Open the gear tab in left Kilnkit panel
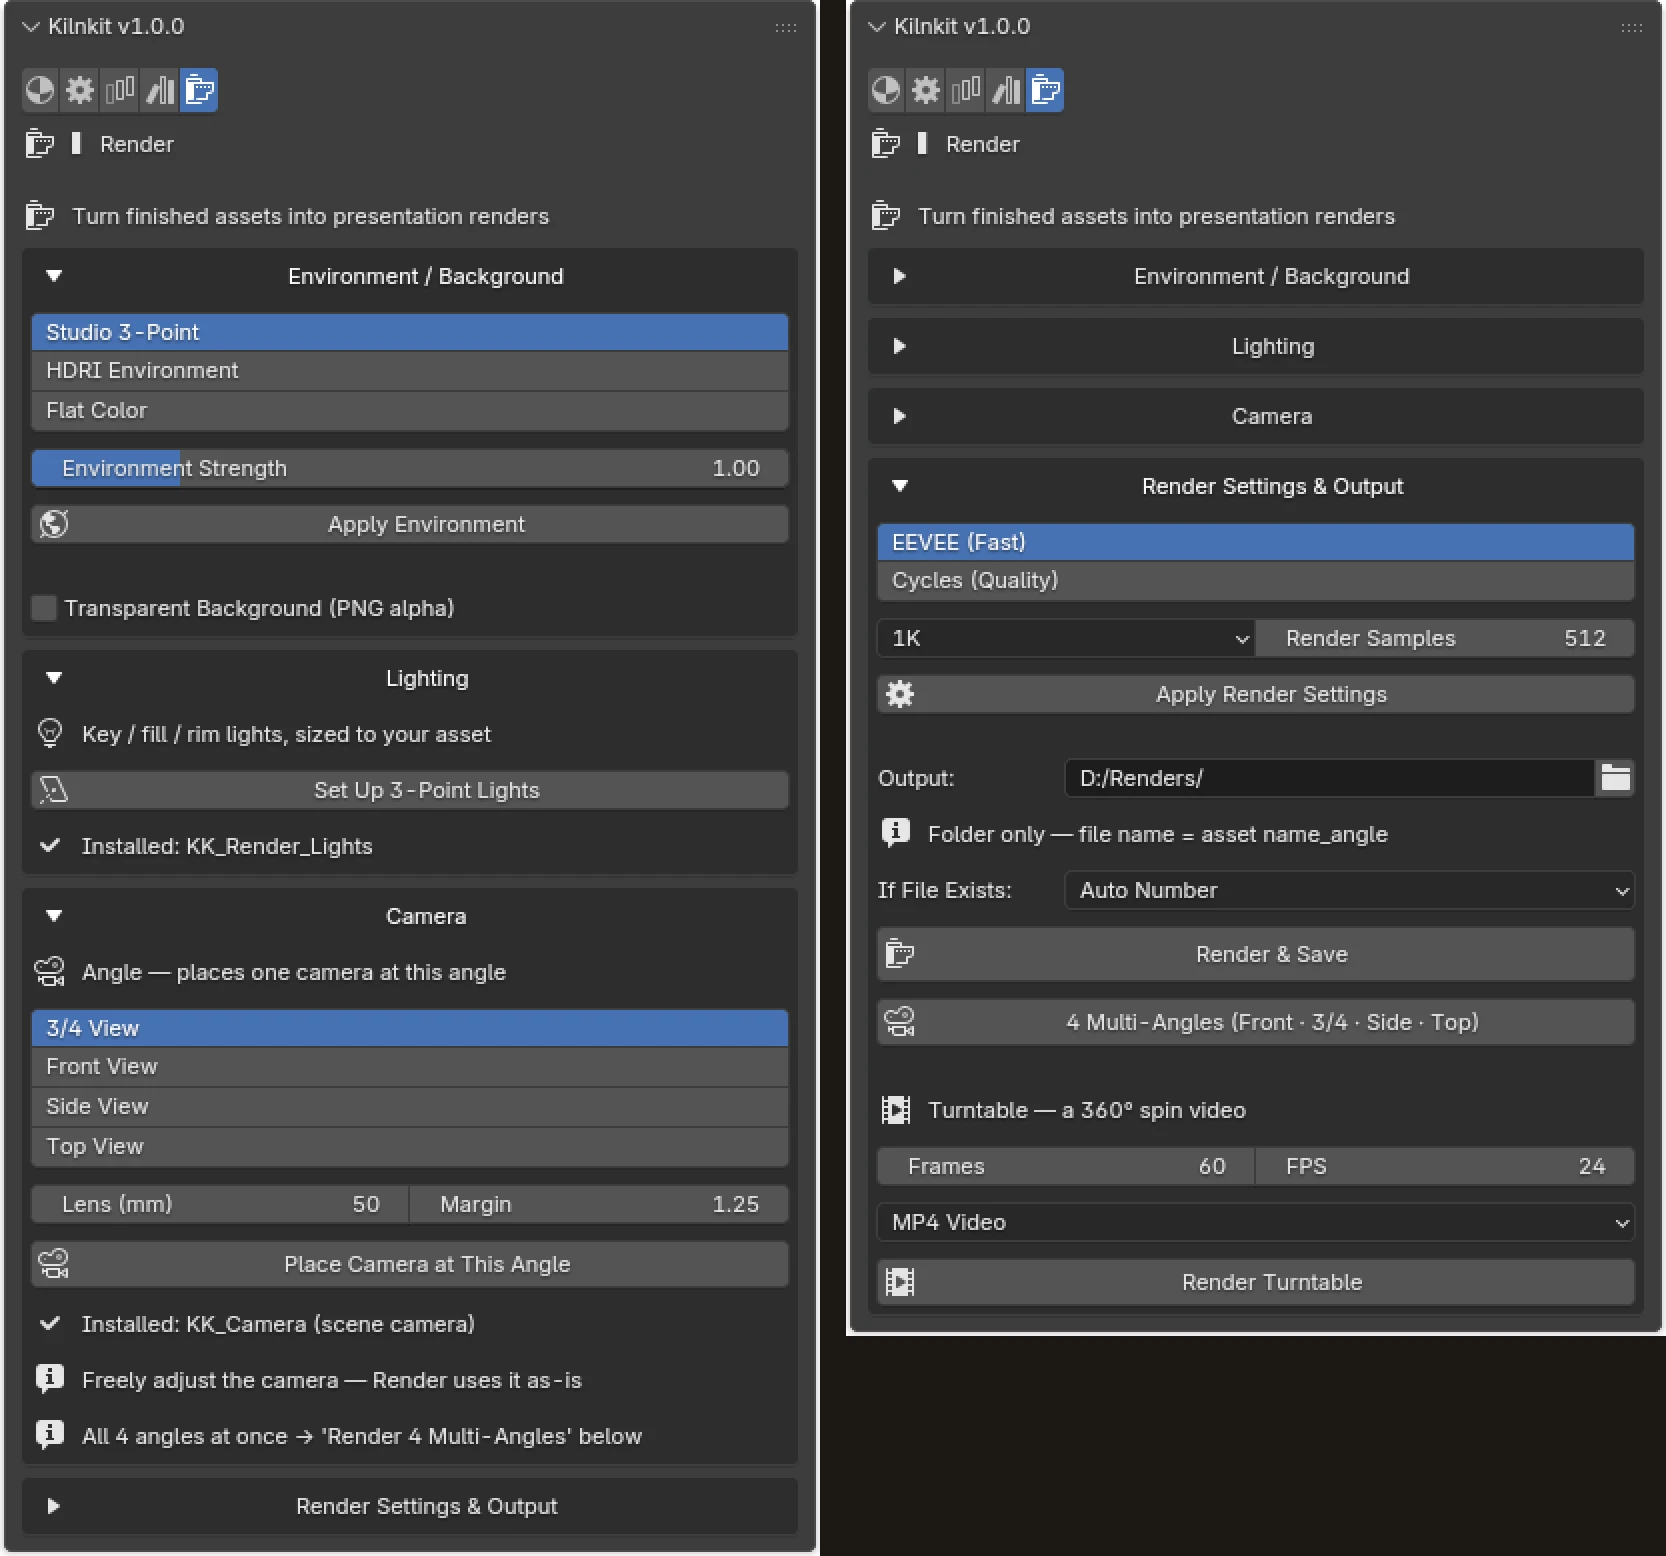1666x1556 pixels. [x=80, y=91]
